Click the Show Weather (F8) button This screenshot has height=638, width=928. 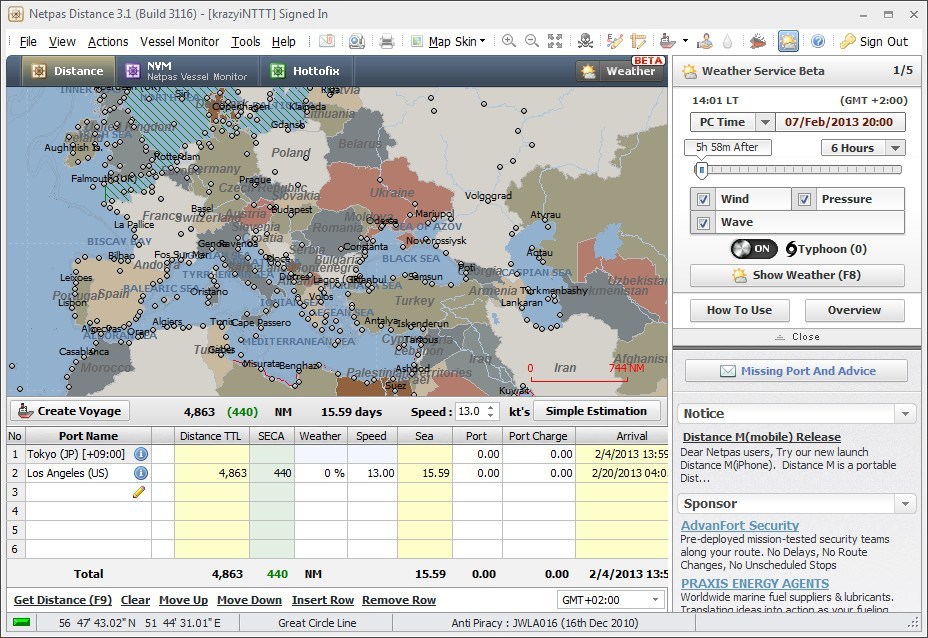point(797,275)
